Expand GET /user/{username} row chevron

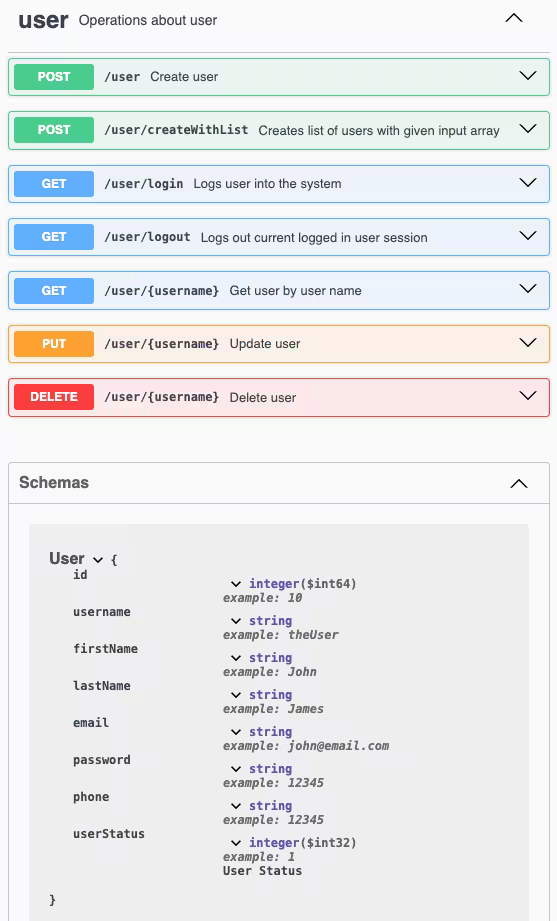tap(528, 289)
